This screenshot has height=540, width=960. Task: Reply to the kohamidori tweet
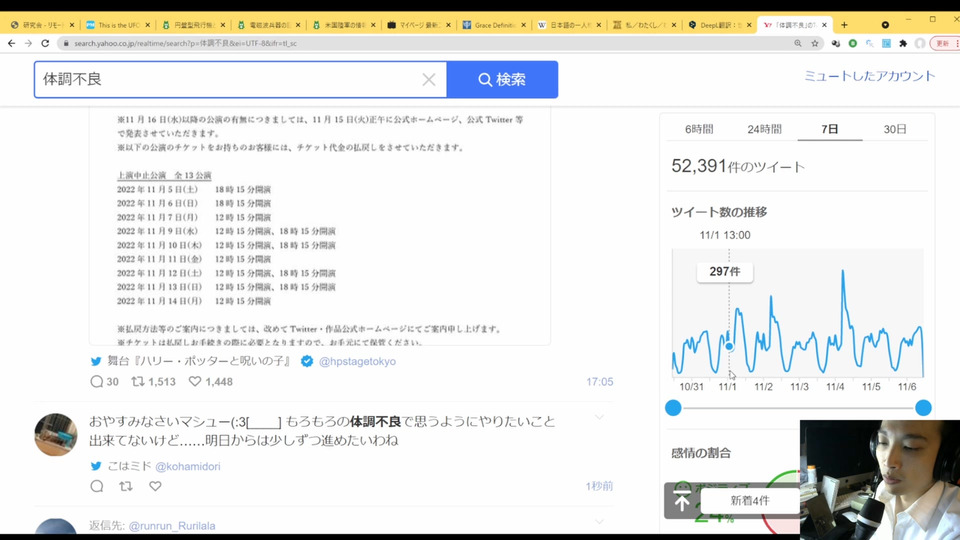pos(97,486)
